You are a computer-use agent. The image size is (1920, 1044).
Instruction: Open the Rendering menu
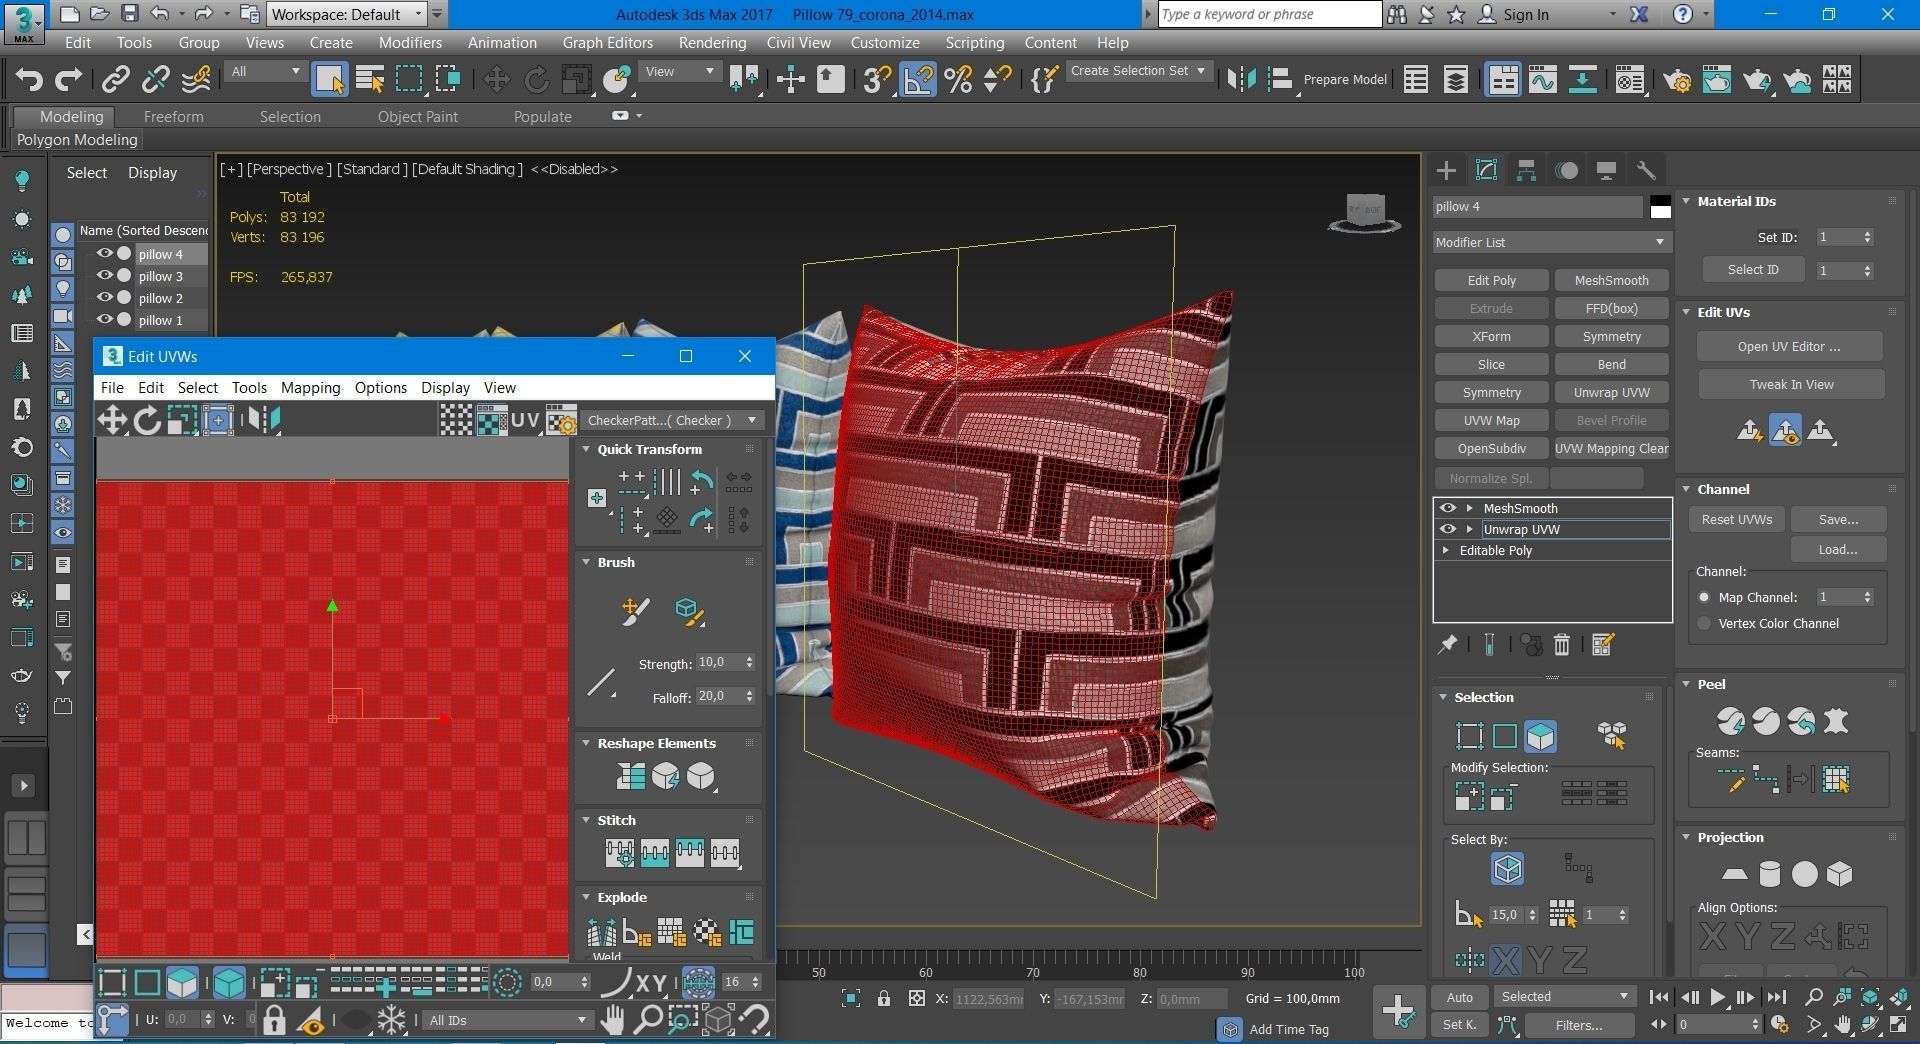712,43
